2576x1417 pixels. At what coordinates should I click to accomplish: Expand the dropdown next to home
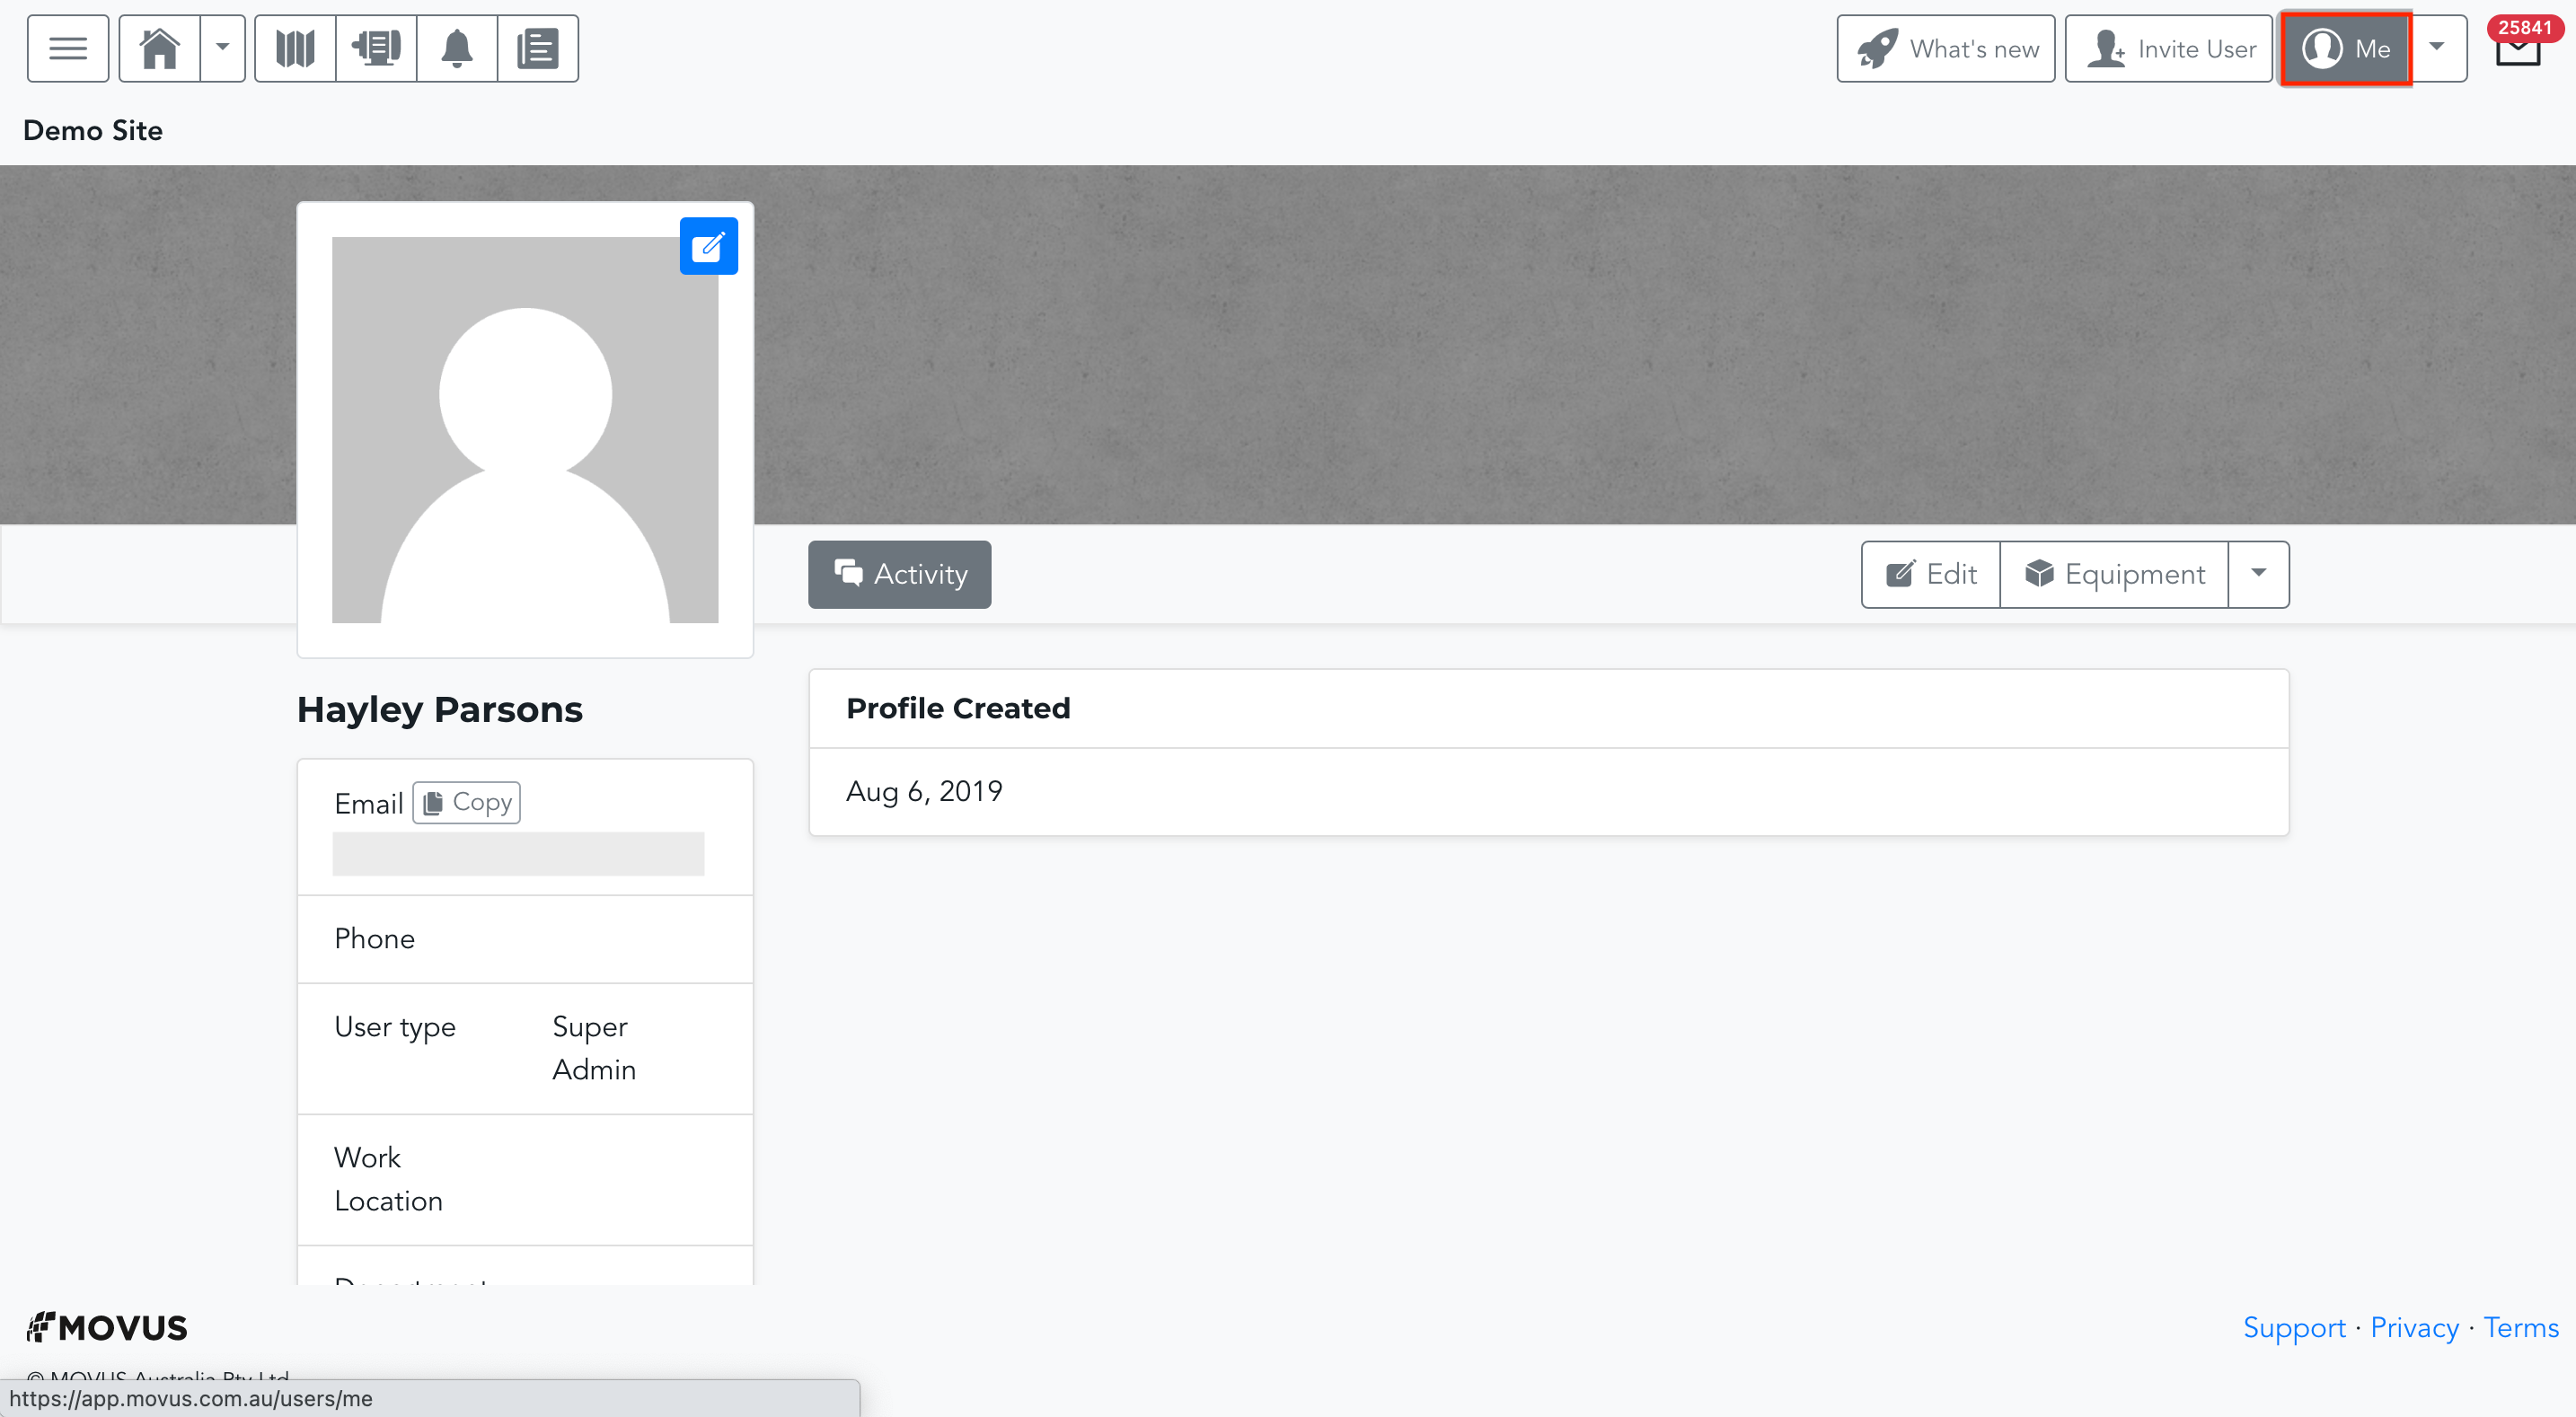pyautogui.click(x=223, y=48)
